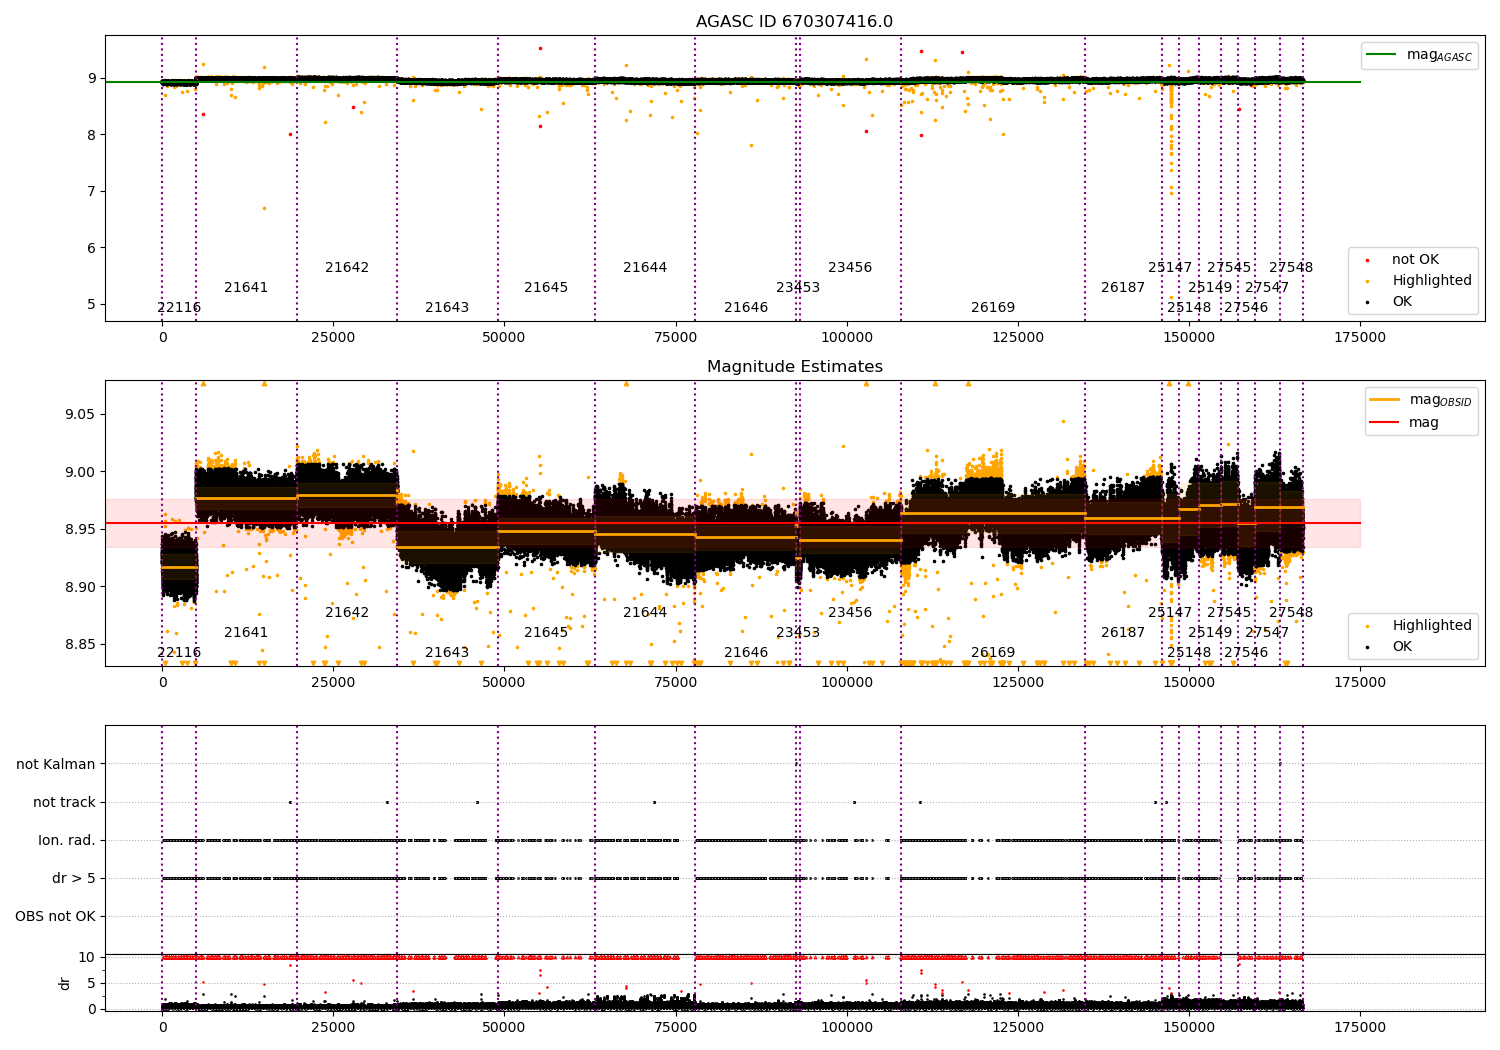The width and height of the screenshot is (1500, 1050).
Task: Click the 'Magnitude Estimates' panel title
Action: pyautogui.click(x=794, y=367)
